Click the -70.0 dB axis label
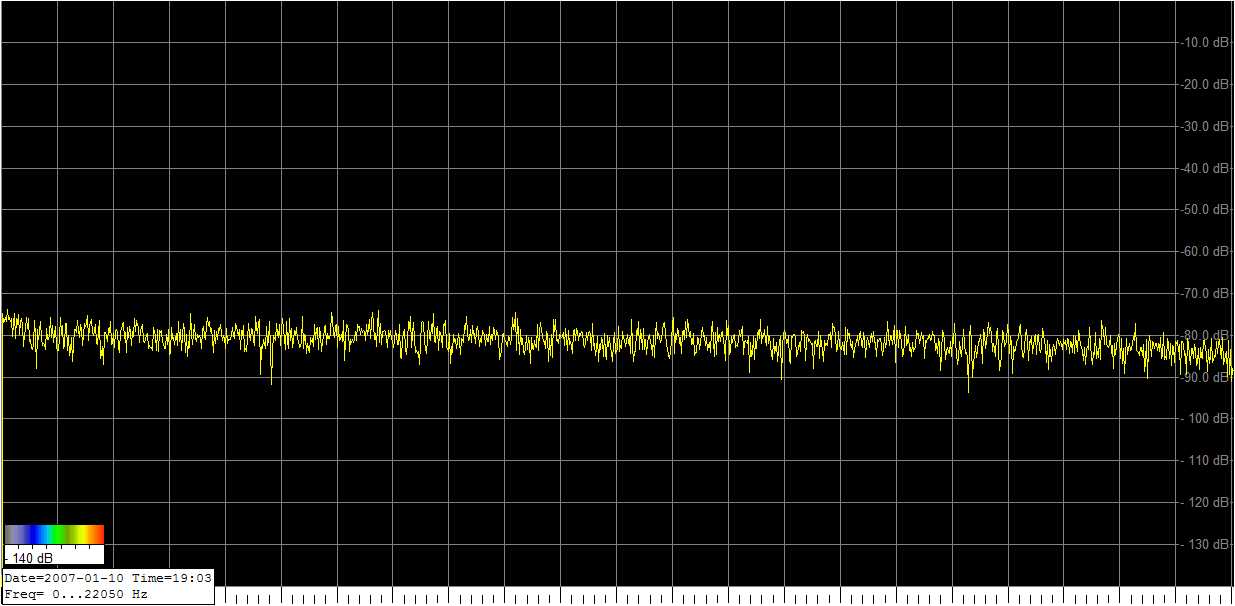 coord(1206,294)
